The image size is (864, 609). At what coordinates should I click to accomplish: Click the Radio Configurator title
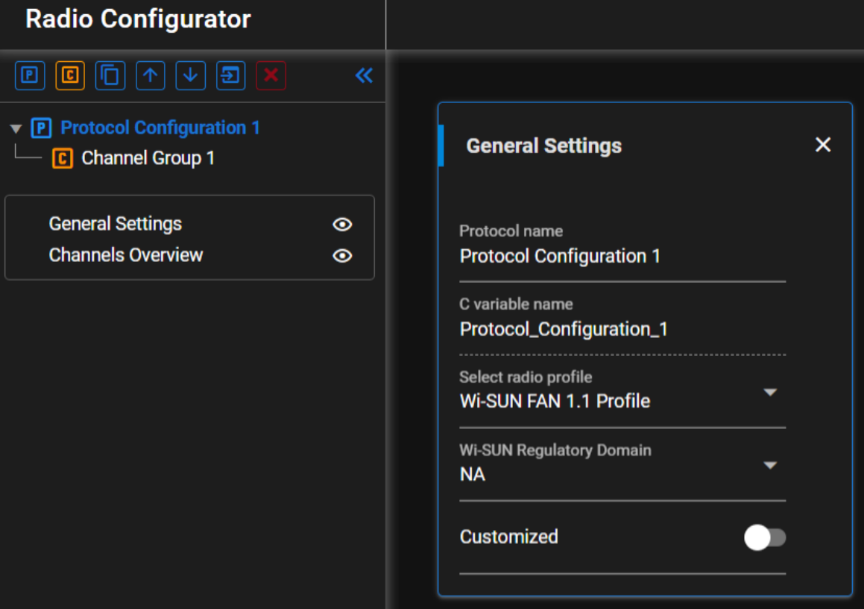(x=138, y=19)
